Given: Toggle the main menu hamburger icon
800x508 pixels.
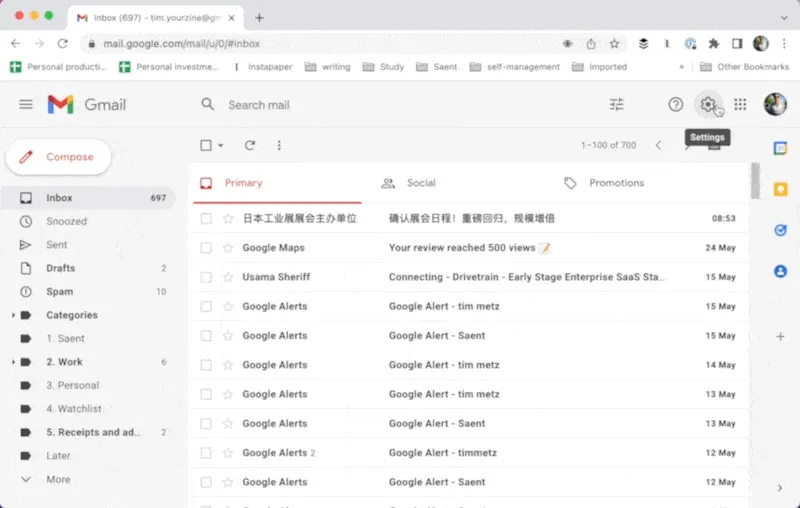Looking at the screenshot, I should [26, 105].
